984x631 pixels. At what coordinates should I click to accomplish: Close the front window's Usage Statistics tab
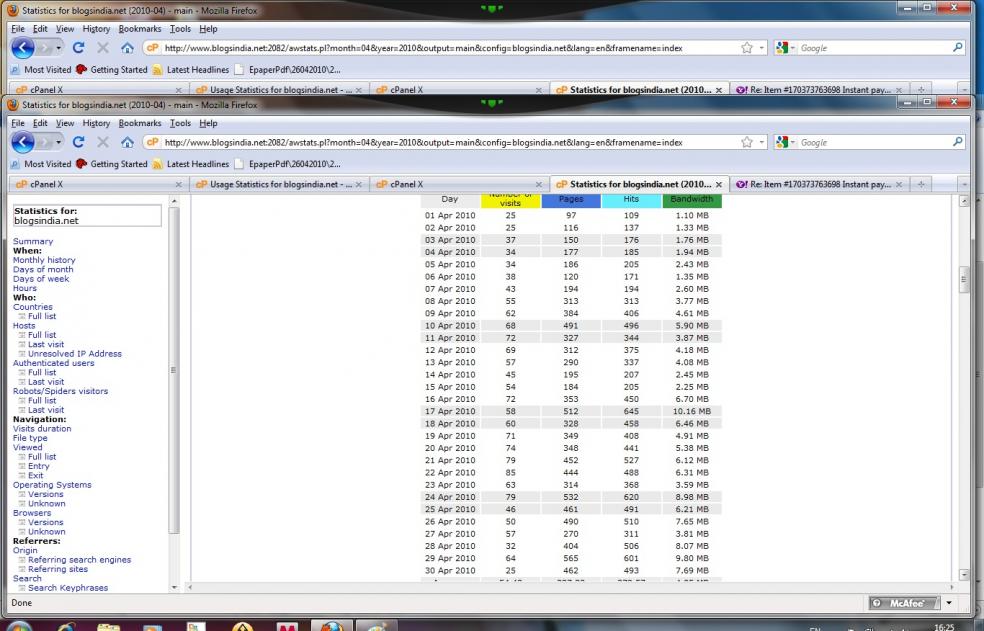tap(359, 184)
